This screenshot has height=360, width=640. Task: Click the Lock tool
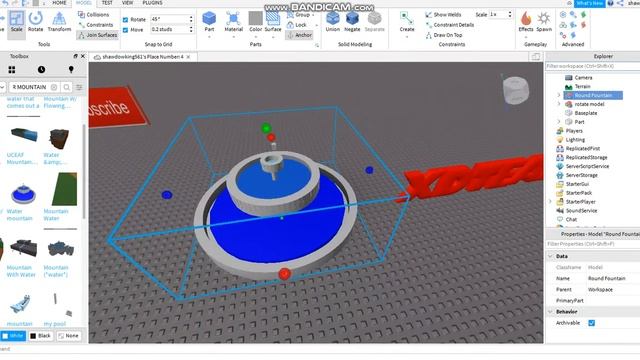pos(297,25)
